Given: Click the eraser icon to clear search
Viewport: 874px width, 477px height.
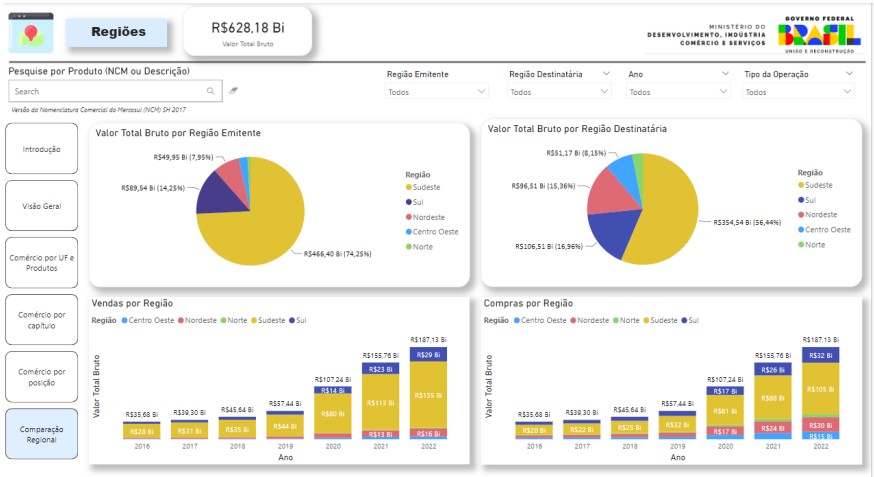Looking at the screenshot, I should tap(233, 91).
